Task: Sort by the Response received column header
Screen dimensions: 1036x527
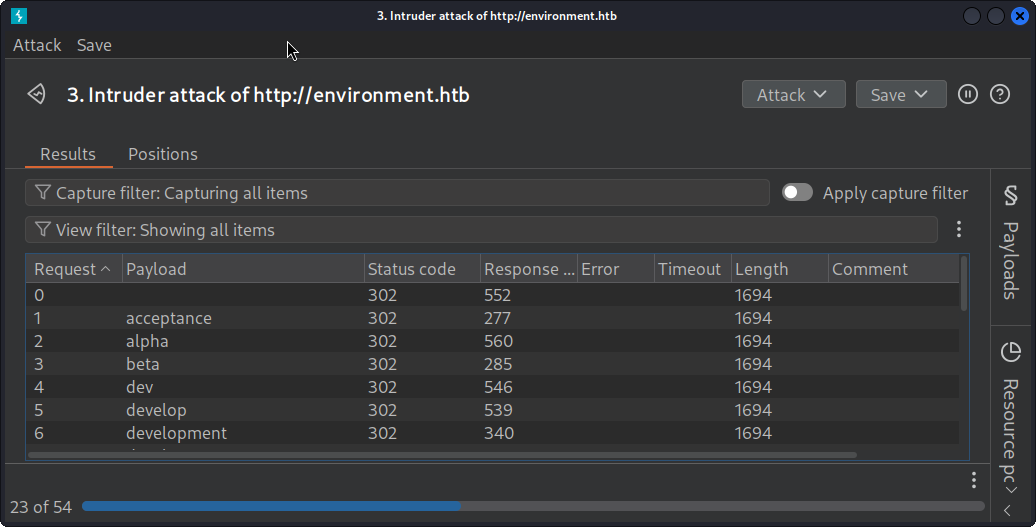Action: coord(529,269)
